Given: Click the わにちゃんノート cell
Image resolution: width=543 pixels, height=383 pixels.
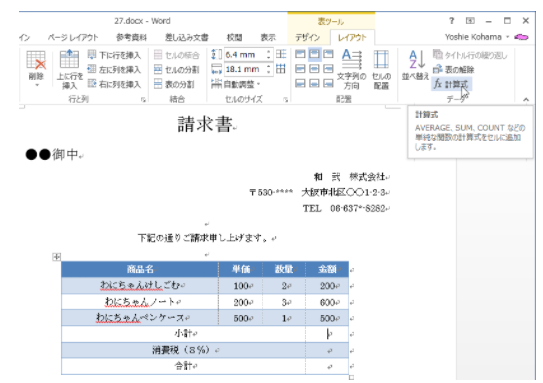Looking at the screenshot, I should pos(140,302).
